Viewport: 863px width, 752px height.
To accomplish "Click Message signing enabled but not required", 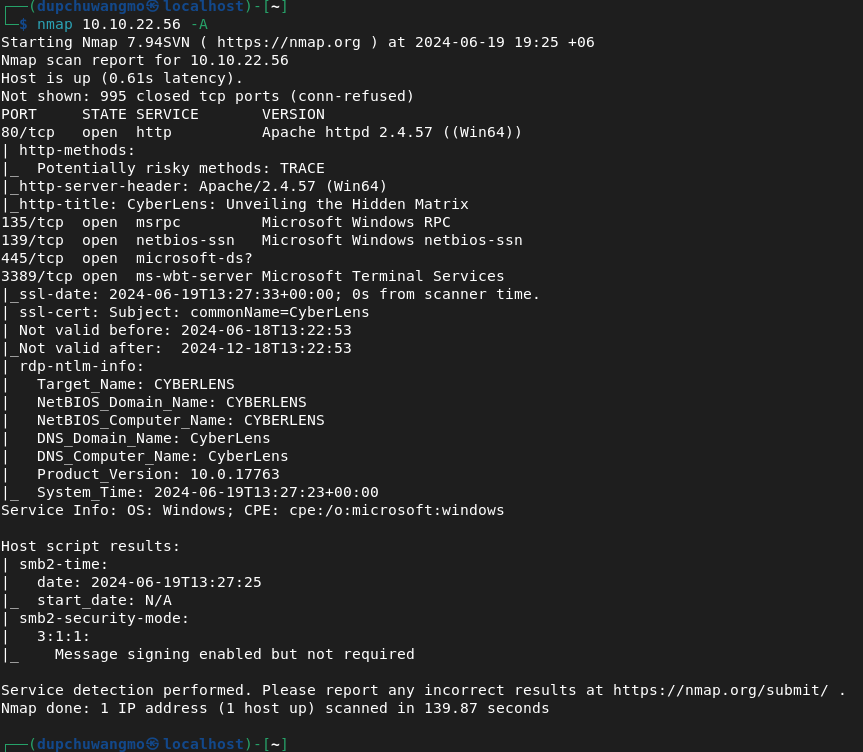I will [234, 654].
